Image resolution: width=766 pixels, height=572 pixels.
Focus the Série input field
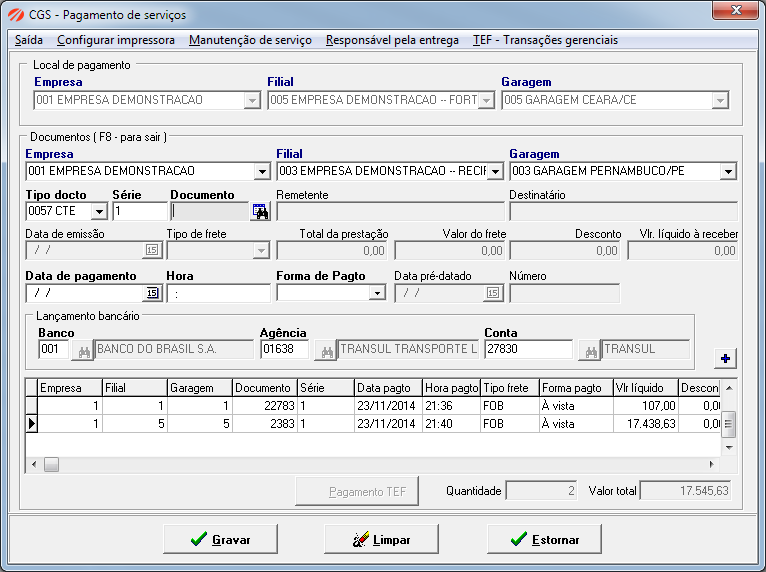click(140, 212)
